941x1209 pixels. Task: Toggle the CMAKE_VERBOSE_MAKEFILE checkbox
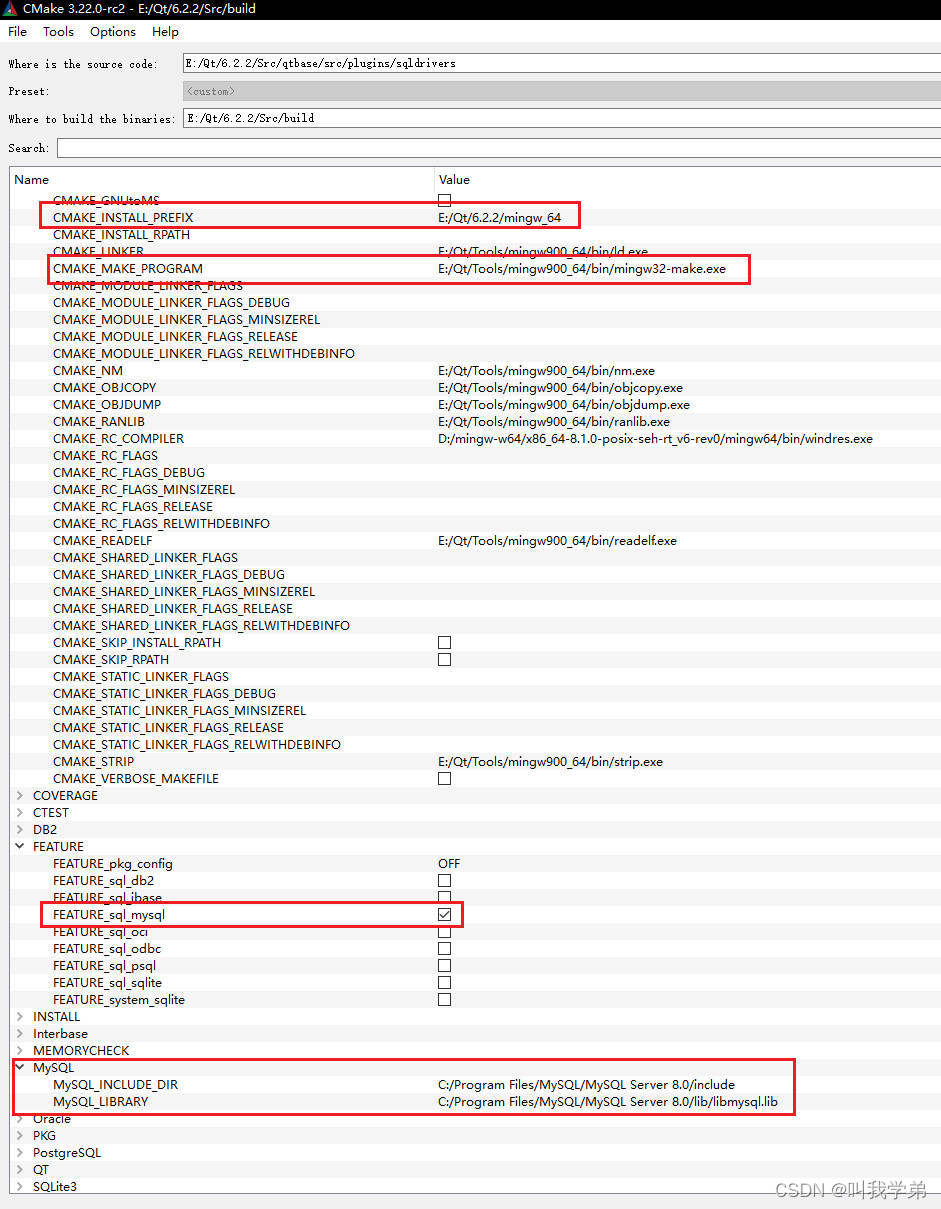pos(444,778)
